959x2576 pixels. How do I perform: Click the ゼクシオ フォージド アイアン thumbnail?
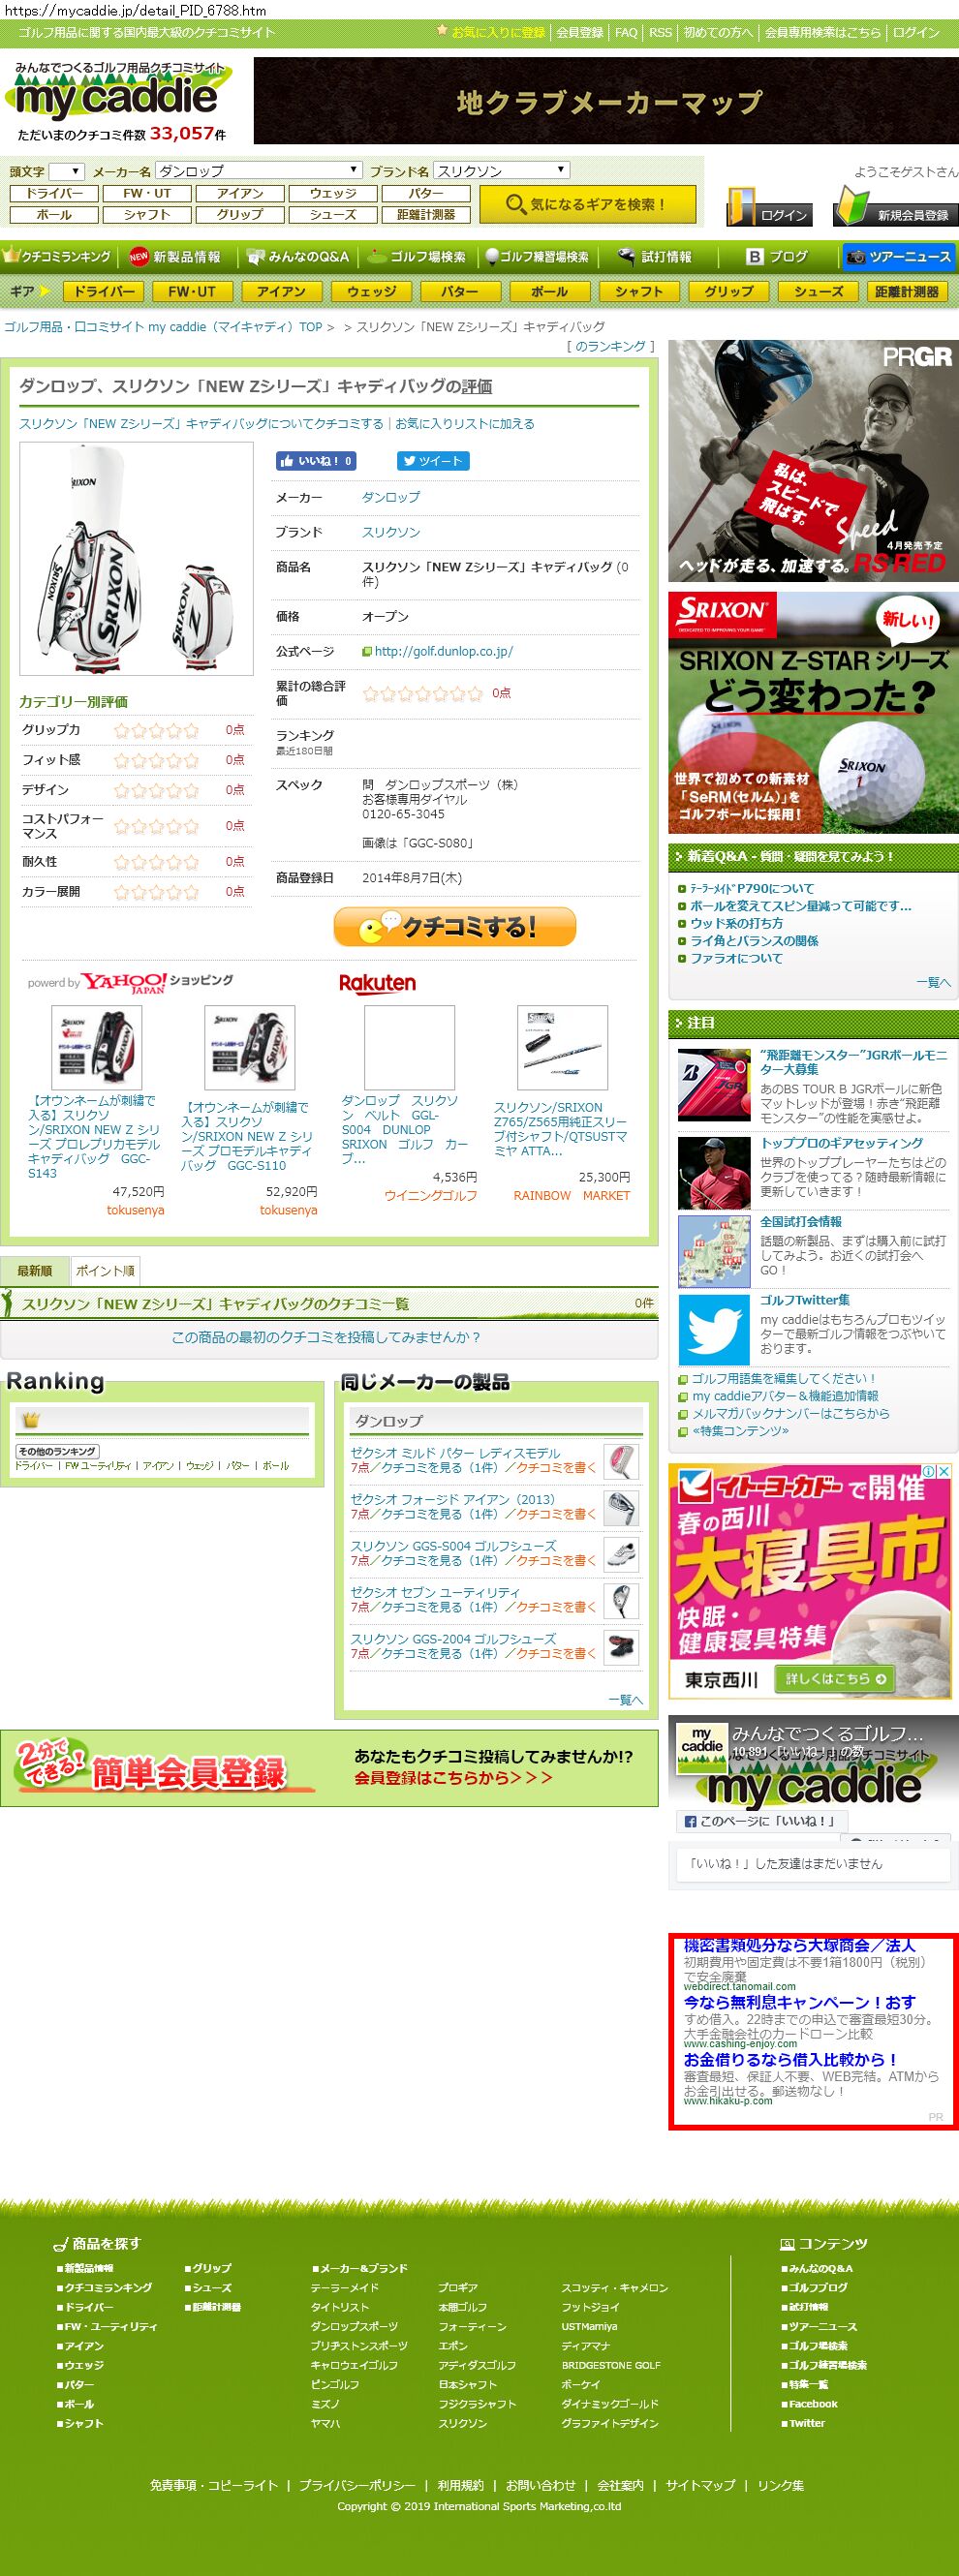(621, 1507)
